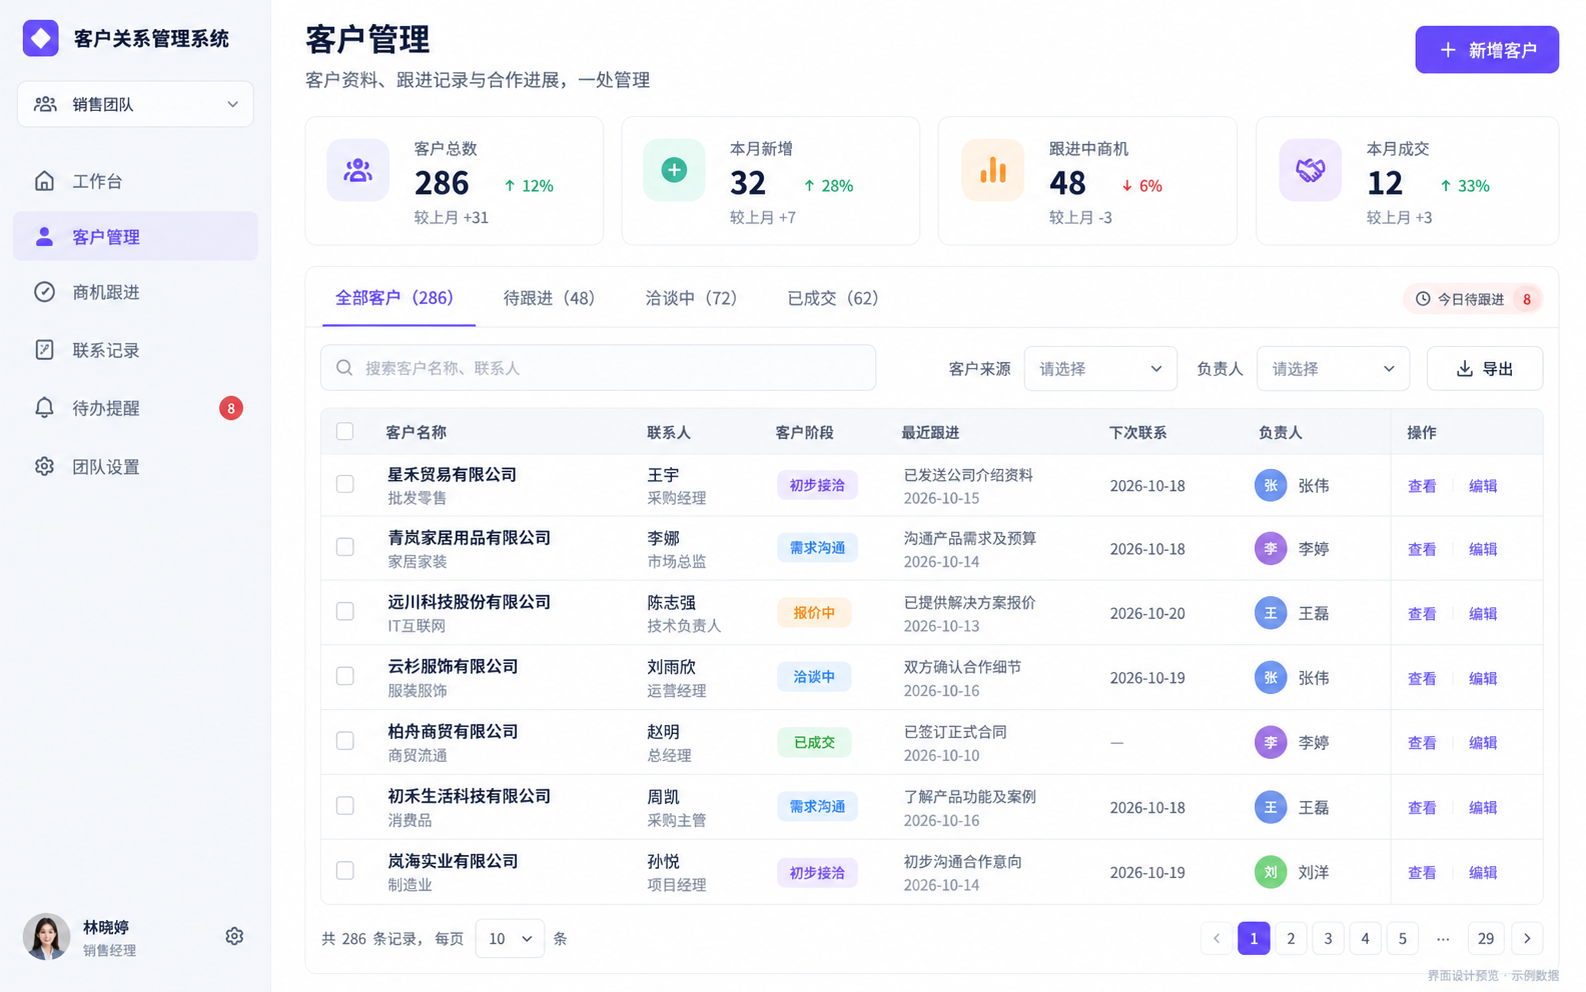Expand the 销售团队 team selector
1586x992 pixels.
135,104
